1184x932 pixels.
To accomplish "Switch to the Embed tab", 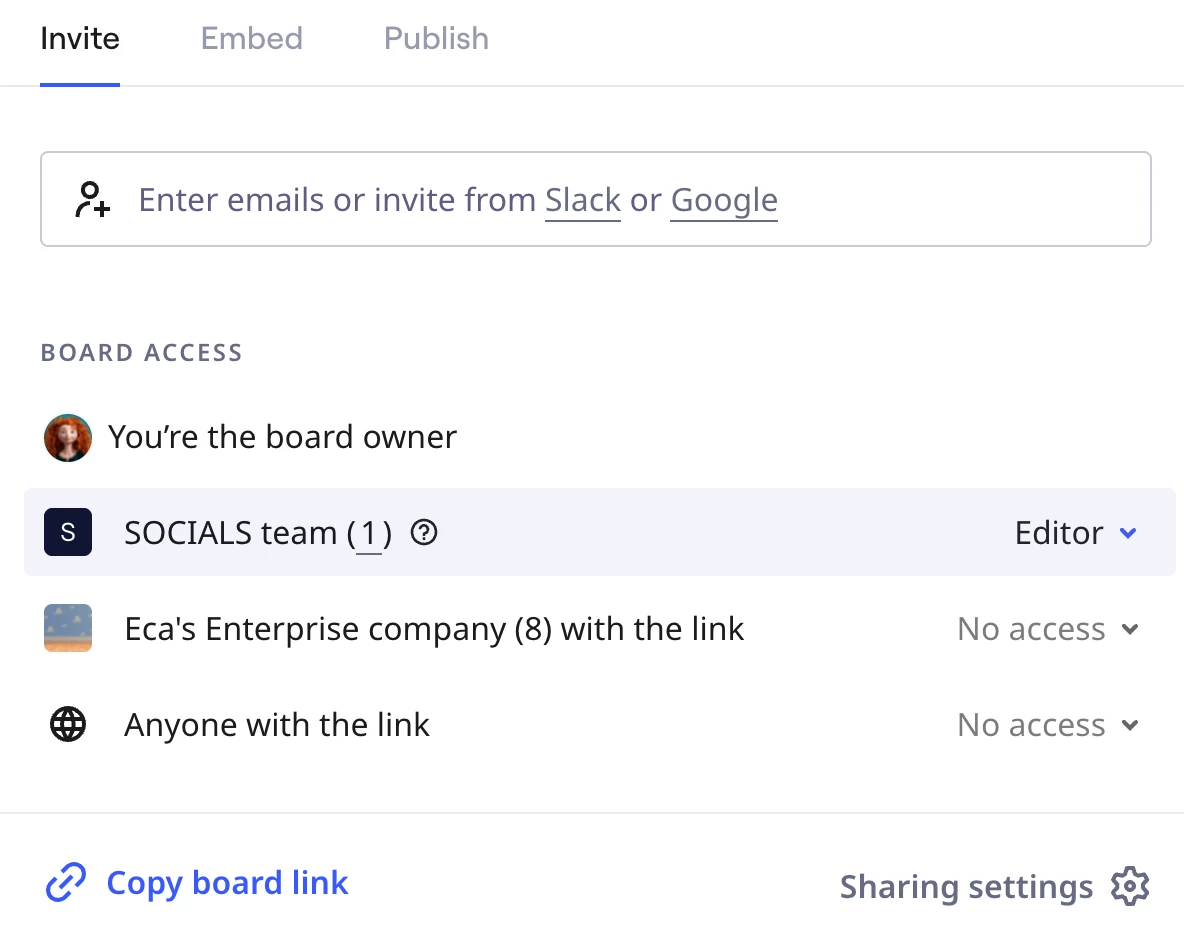I will (251, 39).
